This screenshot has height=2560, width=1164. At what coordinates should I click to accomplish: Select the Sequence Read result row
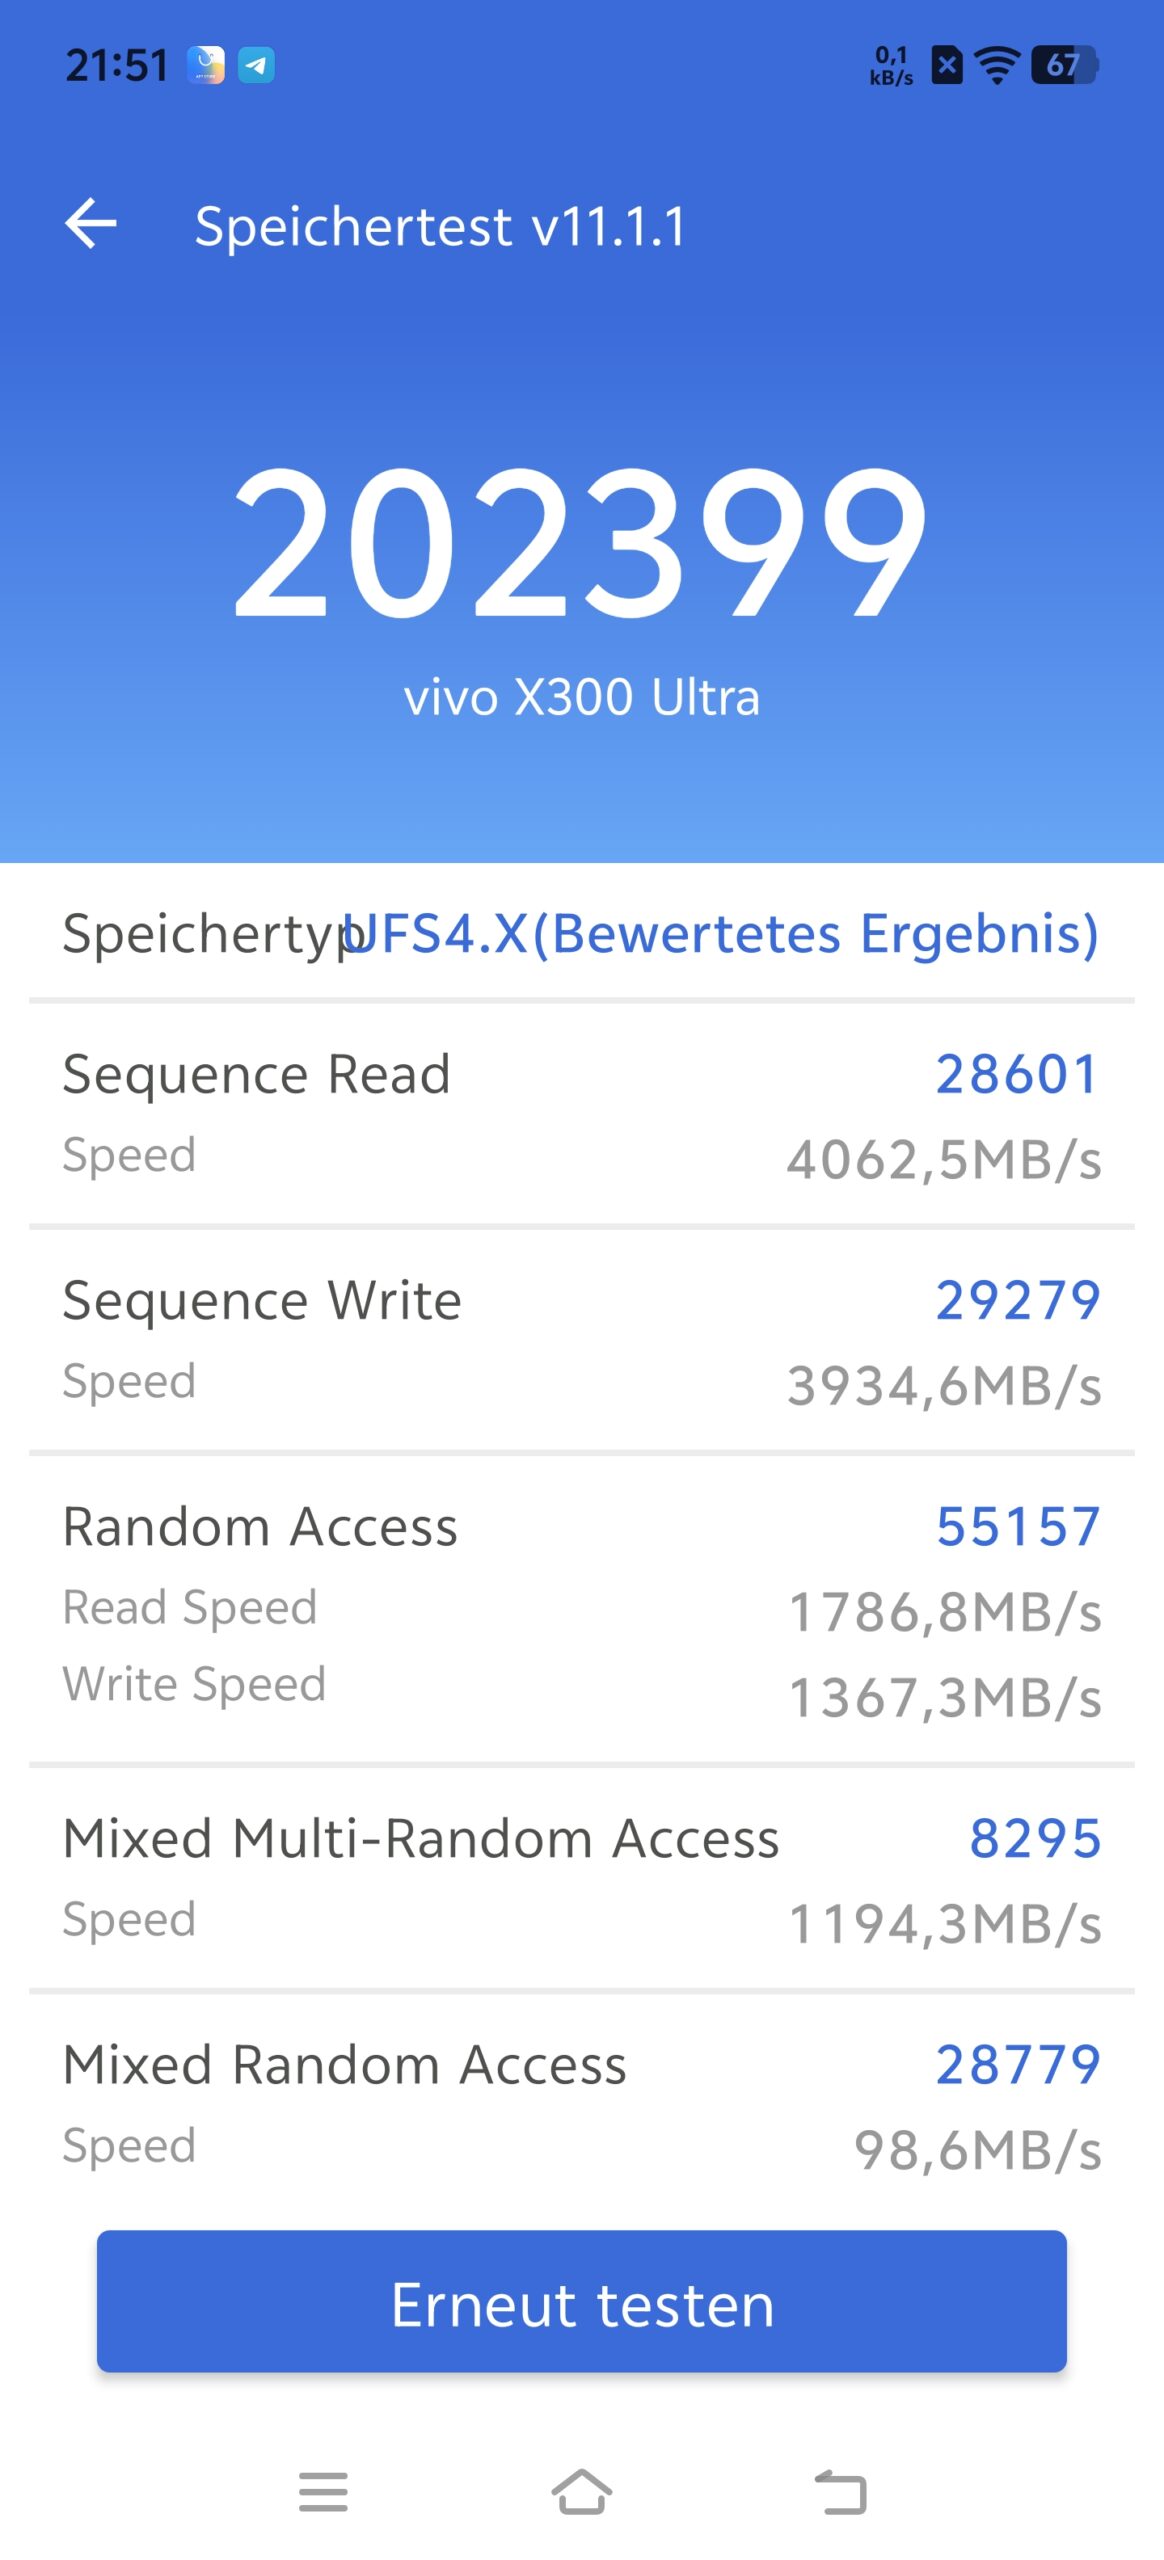[582, 1115]
